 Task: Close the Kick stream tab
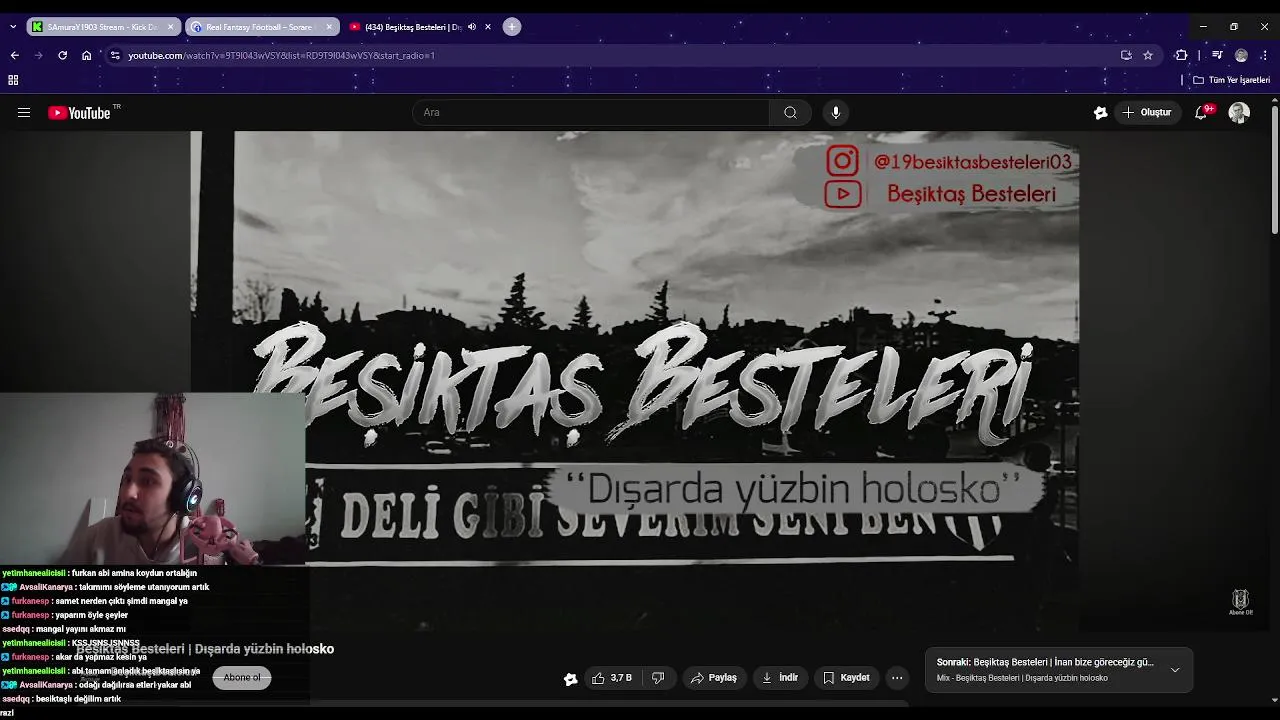pyautogui.click(x=170, y=27)
